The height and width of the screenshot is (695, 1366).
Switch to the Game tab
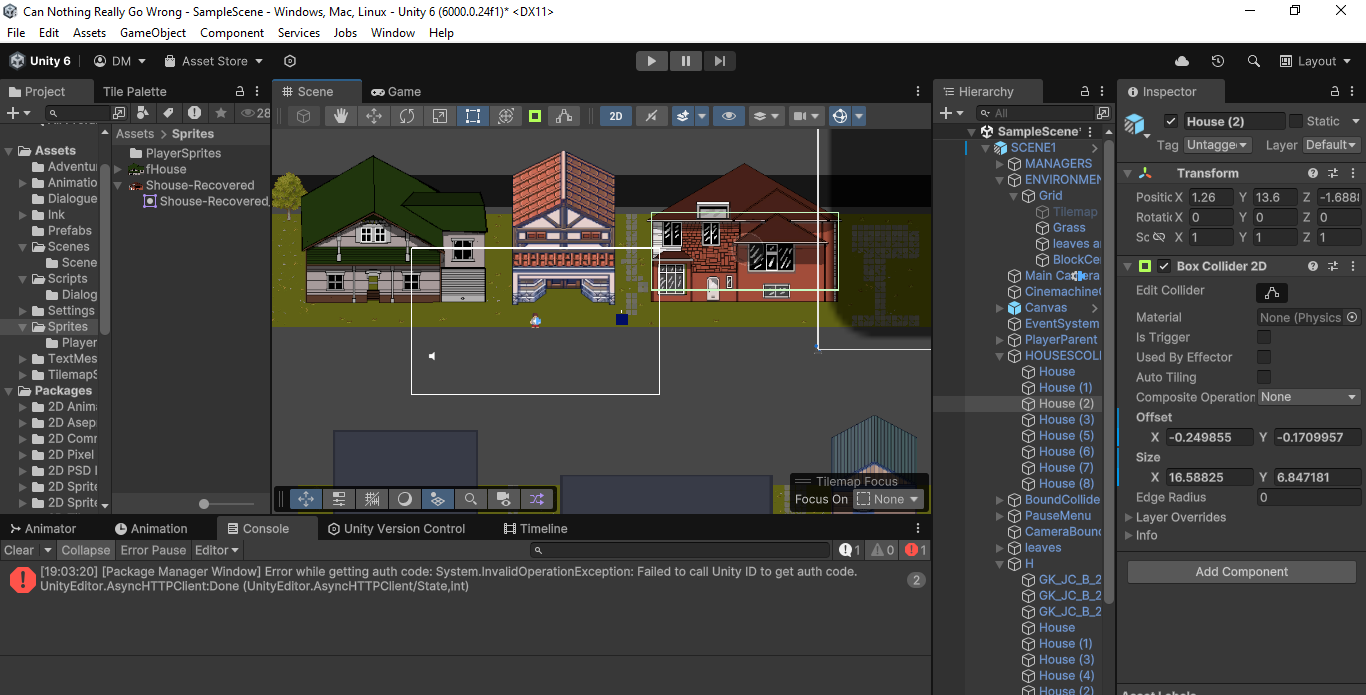coord(396,92)
